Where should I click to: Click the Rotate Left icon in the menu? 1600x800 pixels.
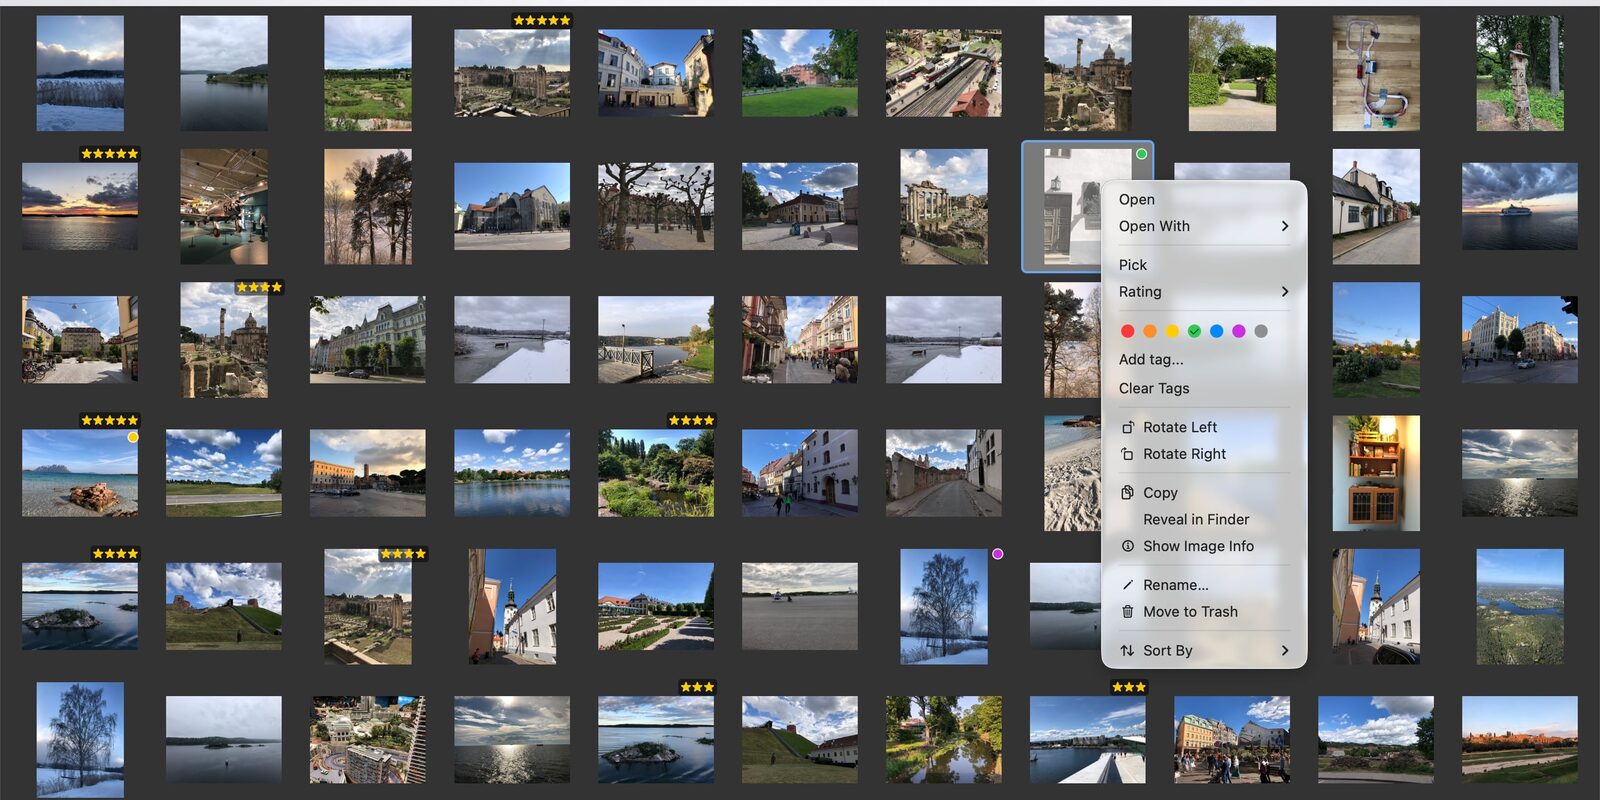1127,427
